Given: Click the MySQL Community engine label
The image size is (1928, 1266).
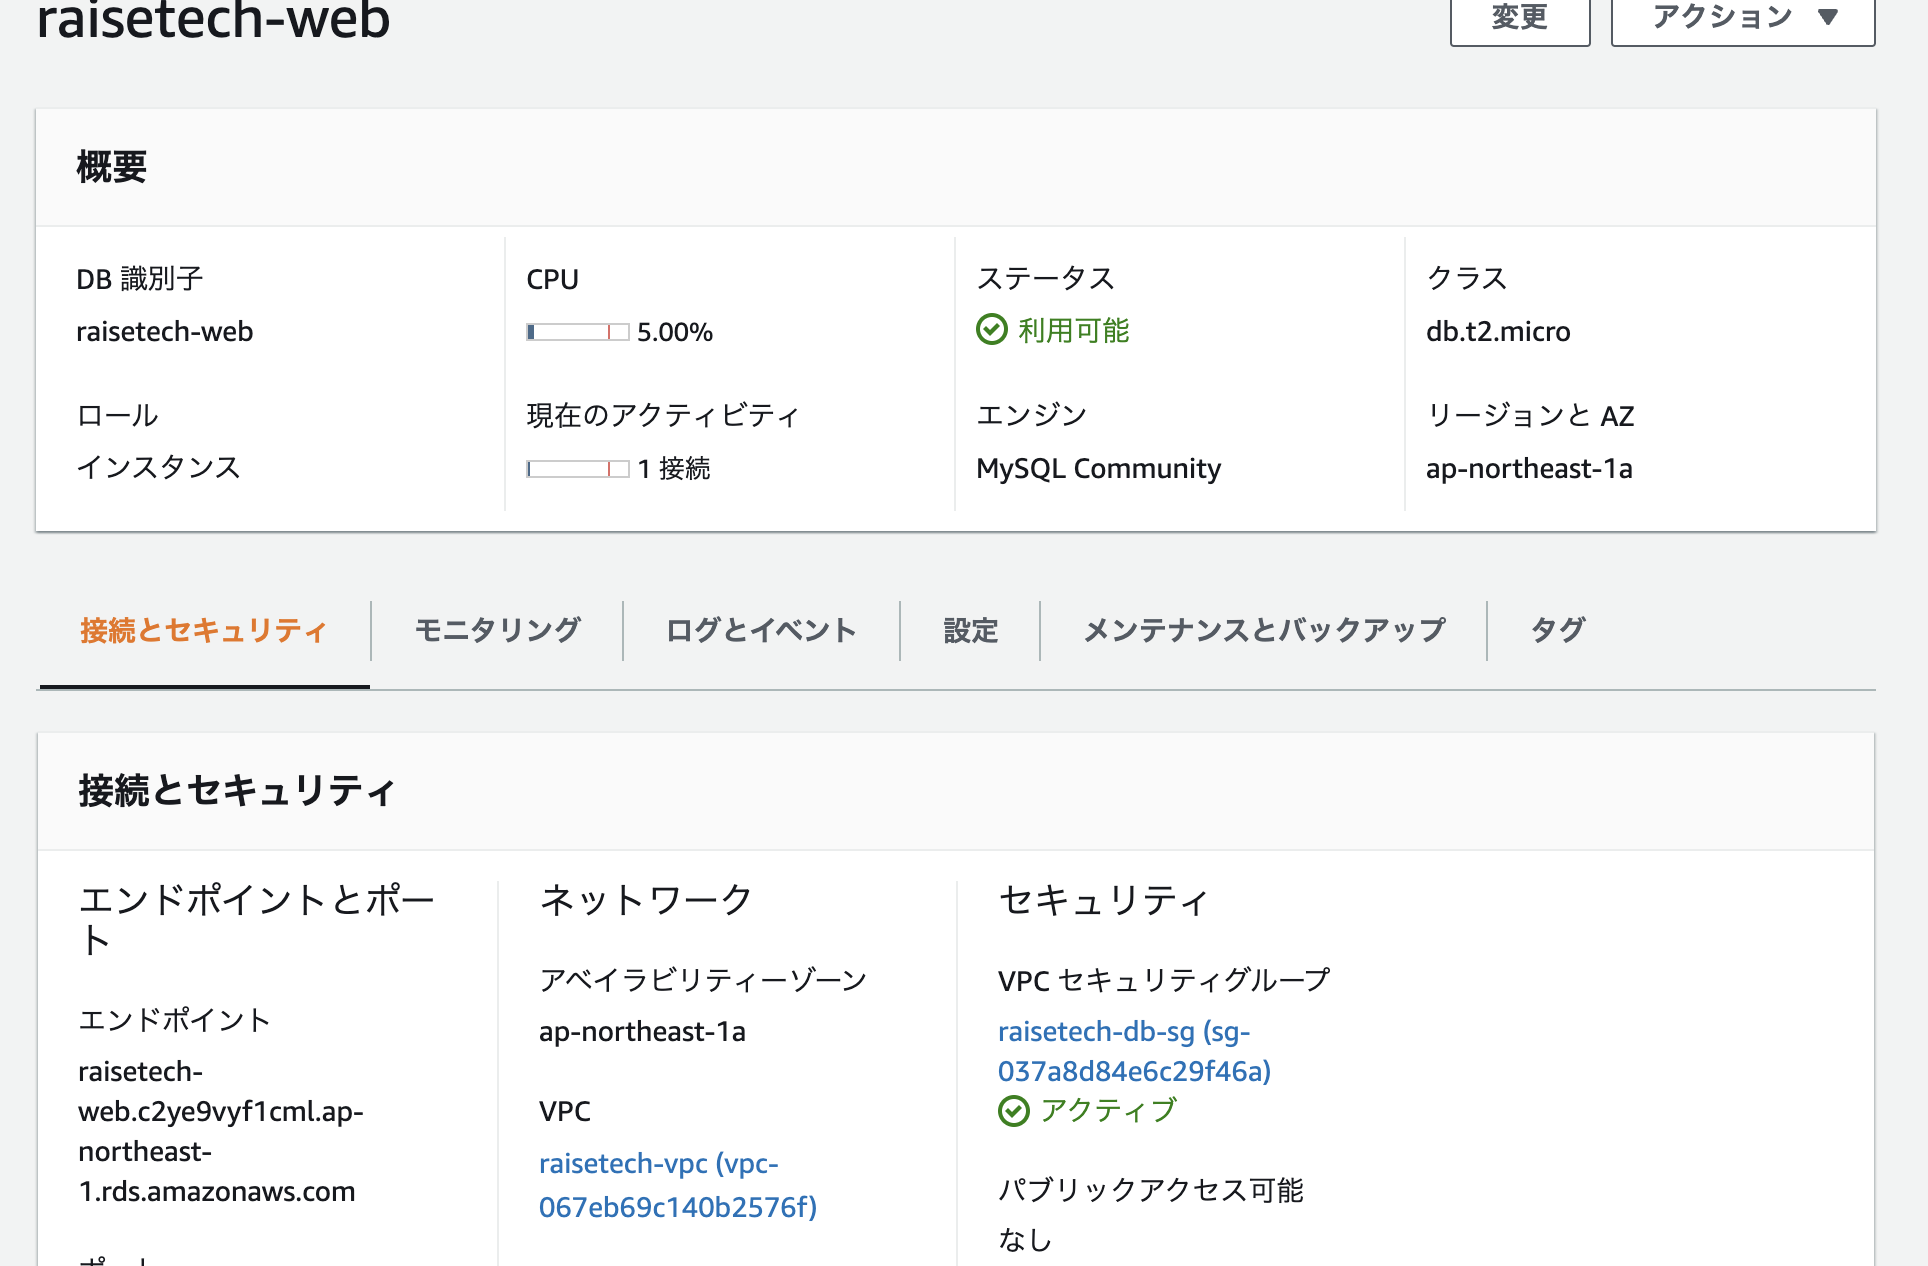Looking at the screenshot, I should (1098, 467).
